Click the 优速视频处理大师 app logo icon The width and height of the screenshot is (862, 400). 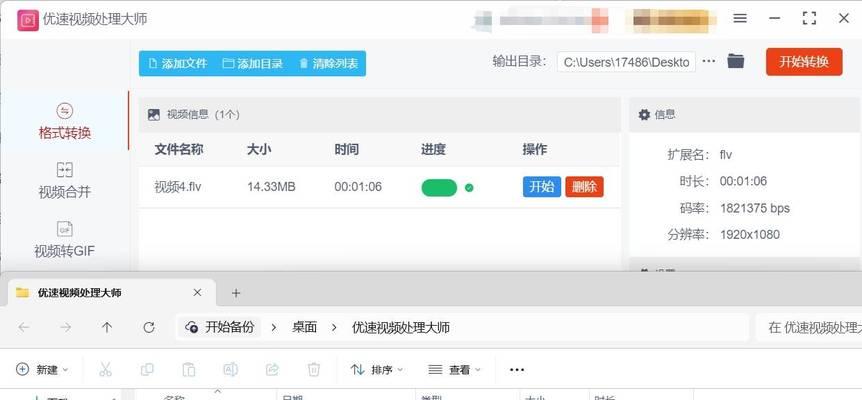pyautogui.click(x=28, y=20)
